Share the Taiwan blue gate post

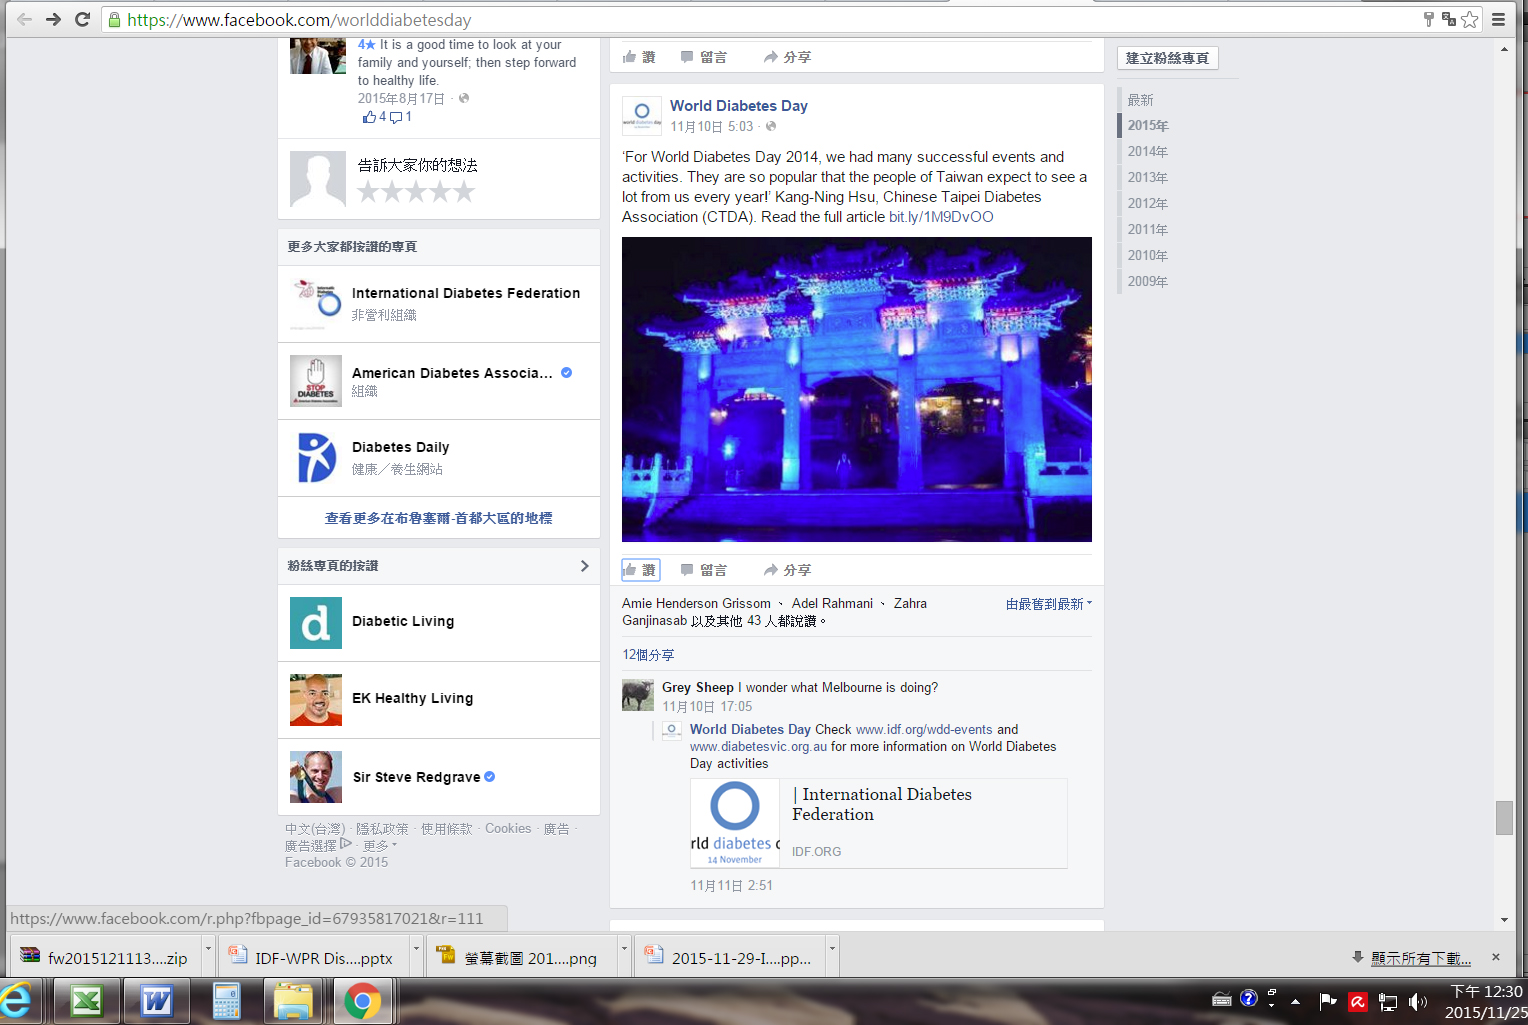(787, 570)
